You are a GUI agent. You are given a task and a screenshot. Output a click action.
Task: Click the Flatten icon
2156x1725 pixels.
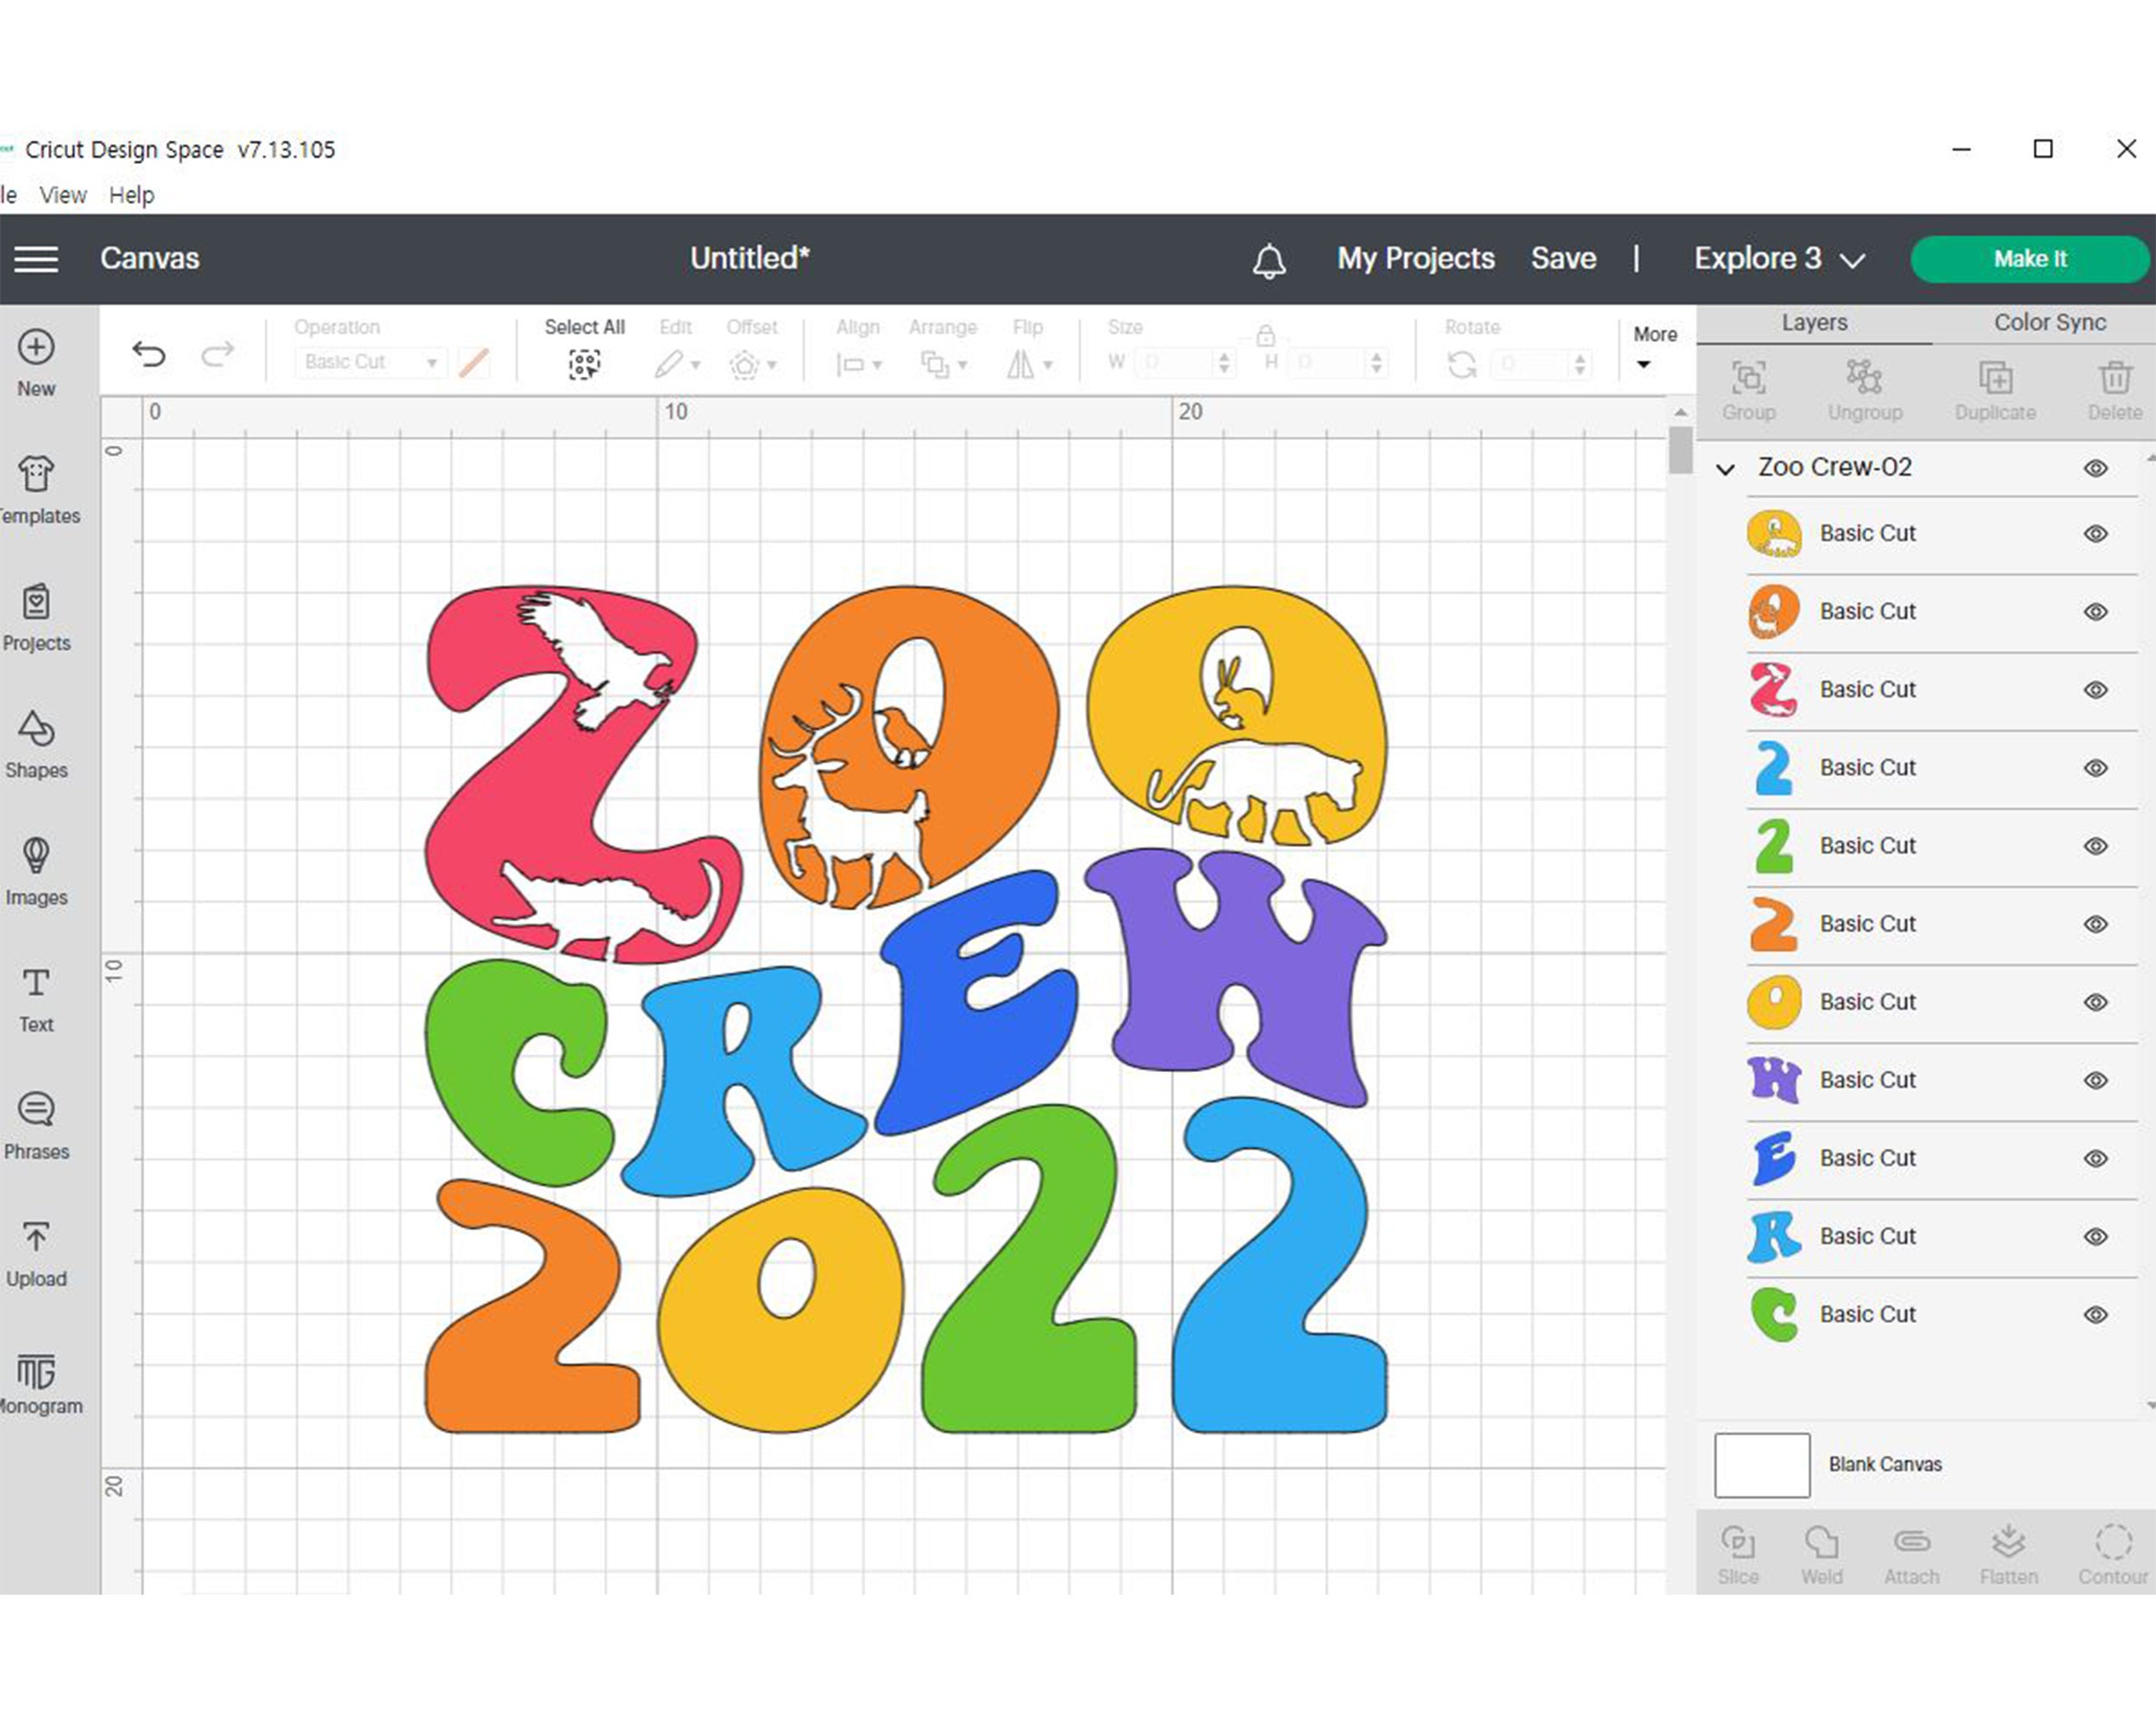pos(2008,1548)
